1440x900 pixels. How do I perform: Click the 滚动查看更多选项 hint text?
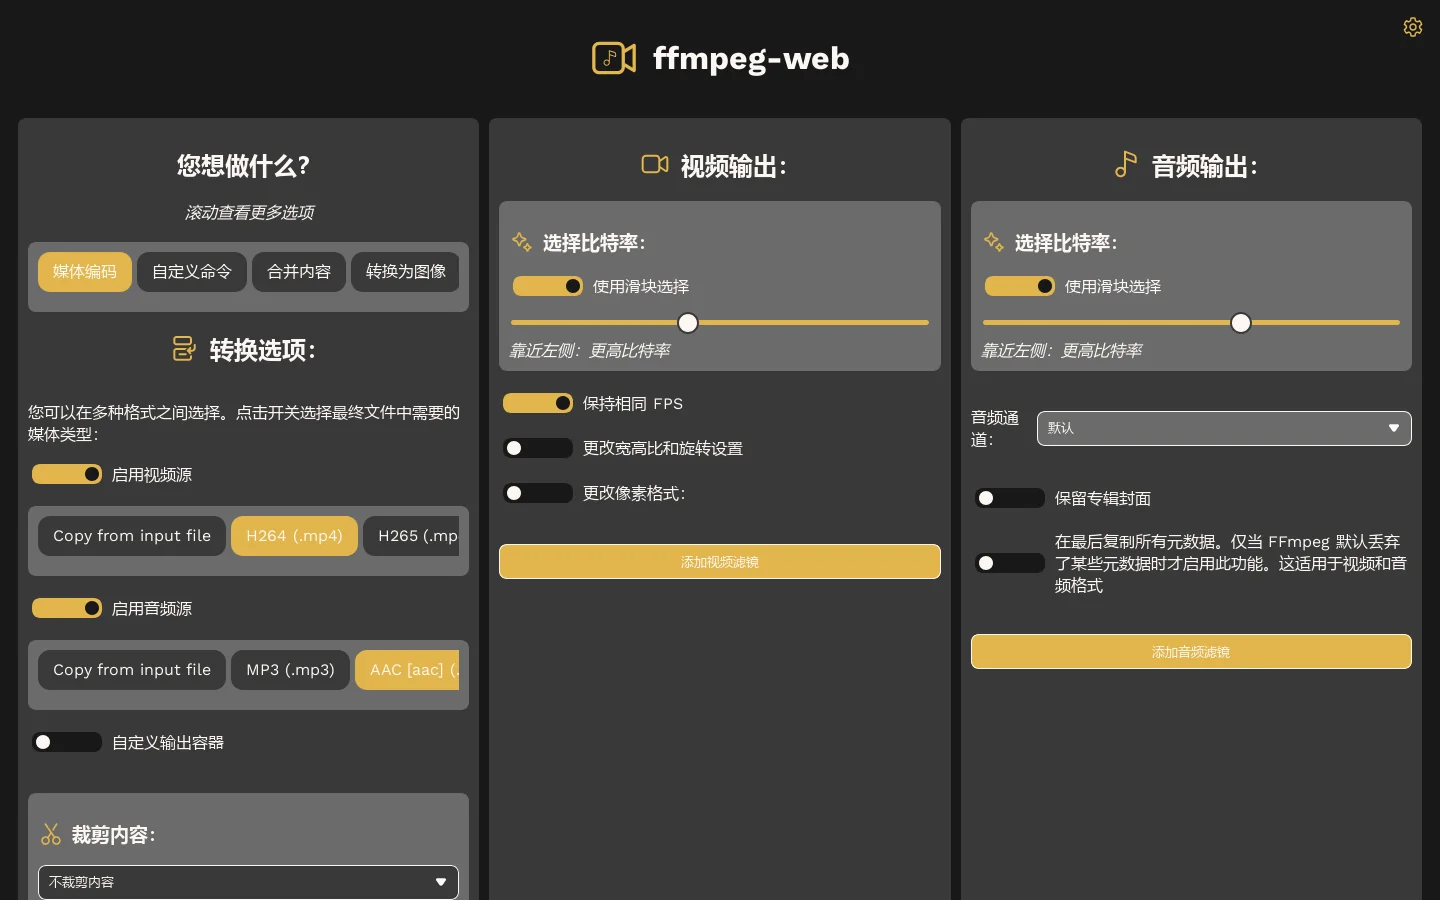[249, 212]
